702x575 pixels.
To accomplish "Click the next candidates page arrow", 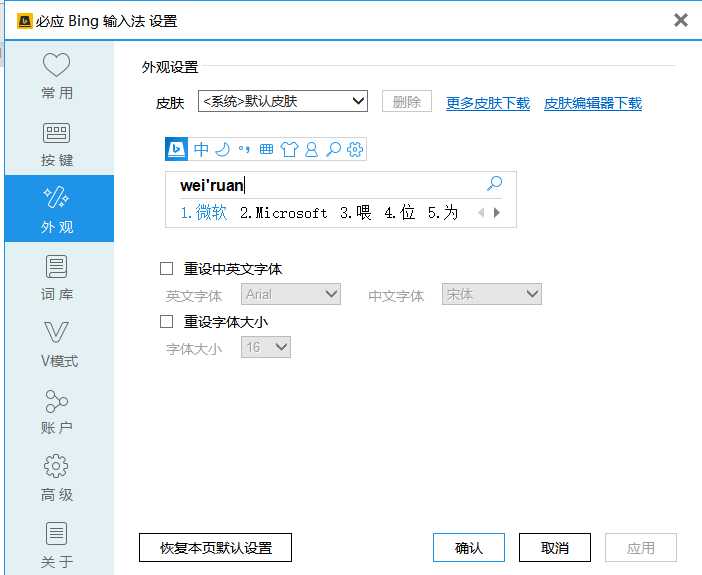I will 497,213.
